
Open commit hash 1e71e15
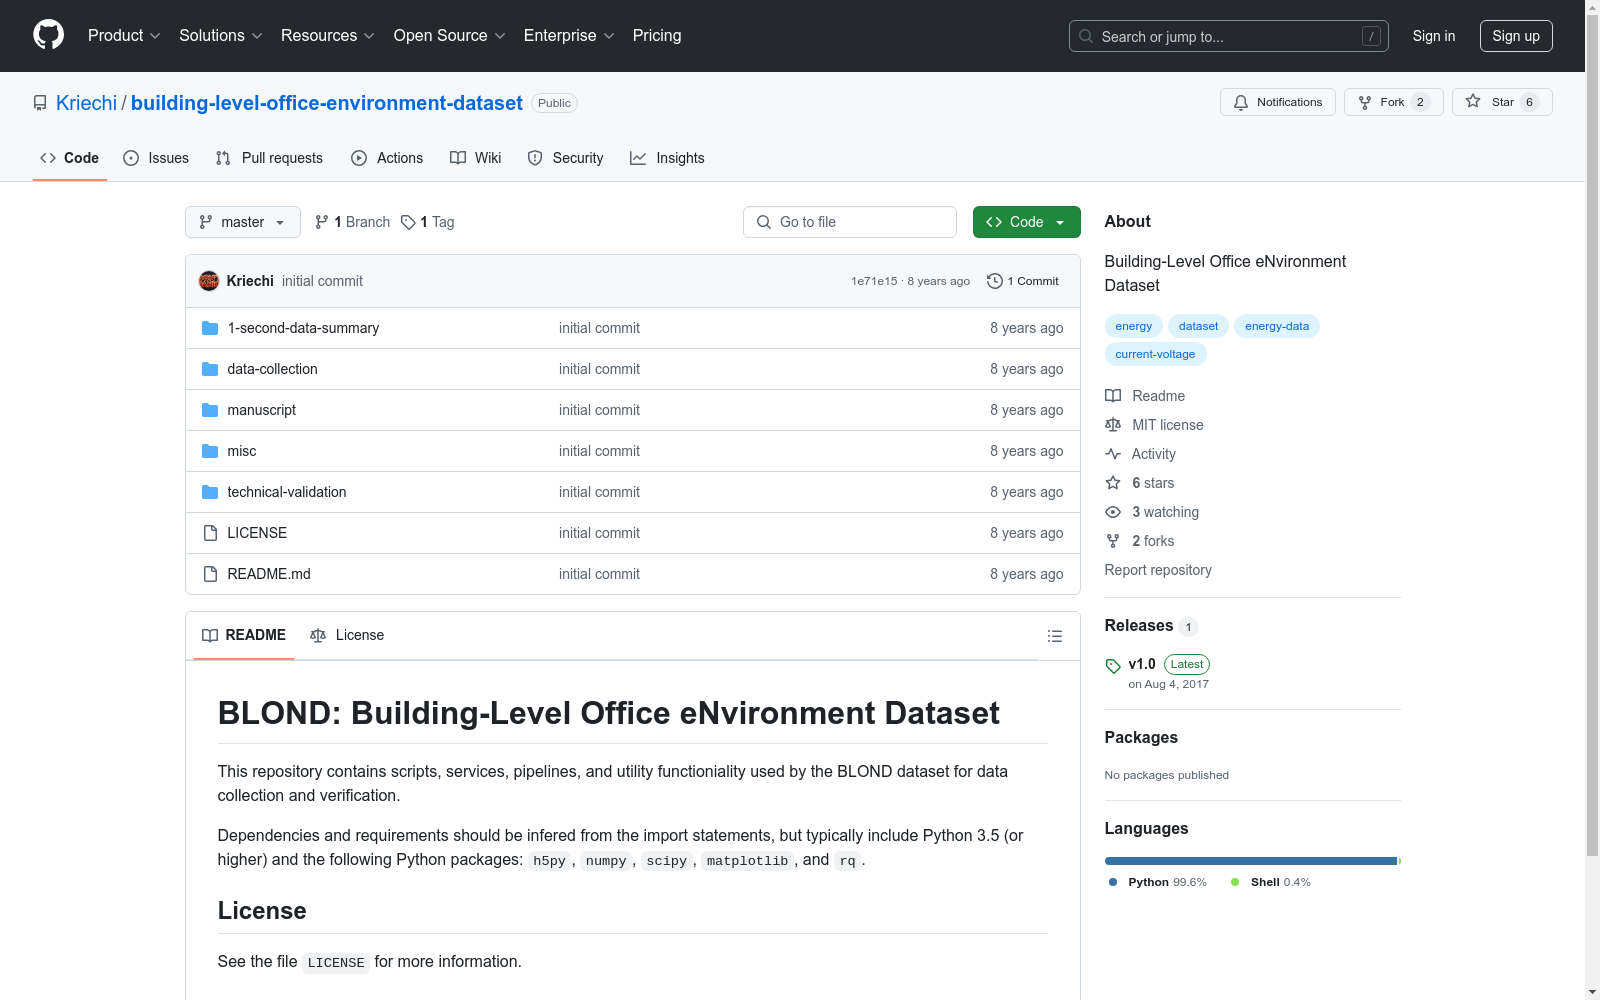click(x=874, y=282)
